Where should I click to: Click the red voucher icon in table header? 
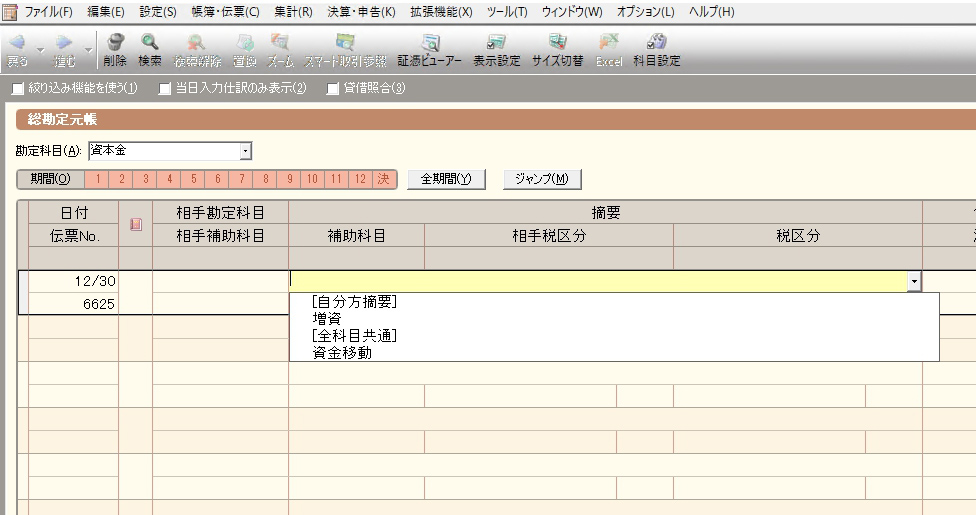(x=136, y=224)
